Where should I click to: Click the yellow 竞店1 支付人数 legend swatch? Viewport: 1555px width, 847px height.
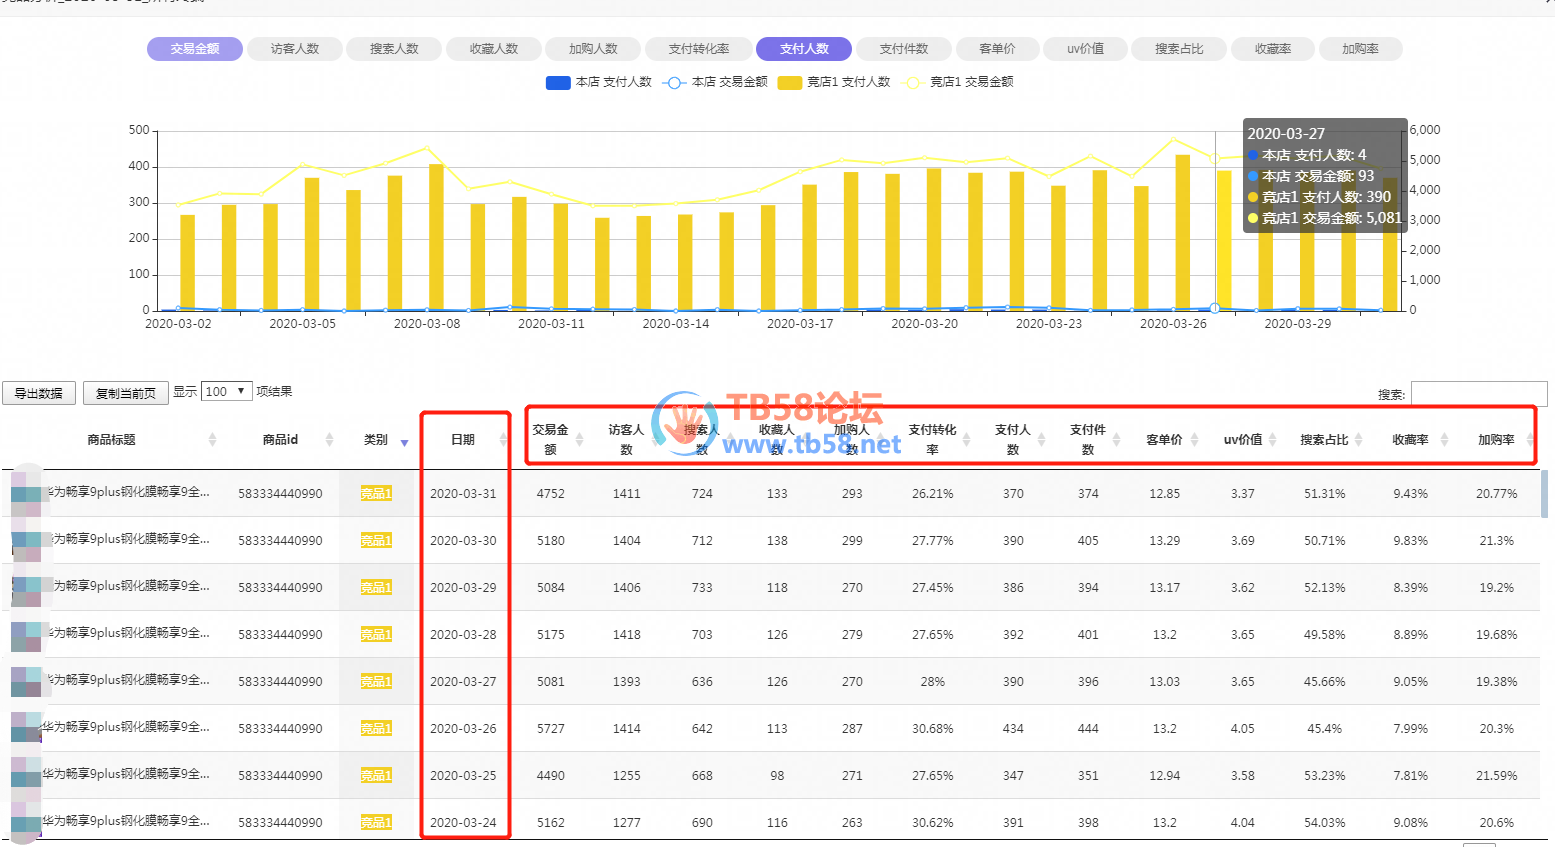pos(790,82)
